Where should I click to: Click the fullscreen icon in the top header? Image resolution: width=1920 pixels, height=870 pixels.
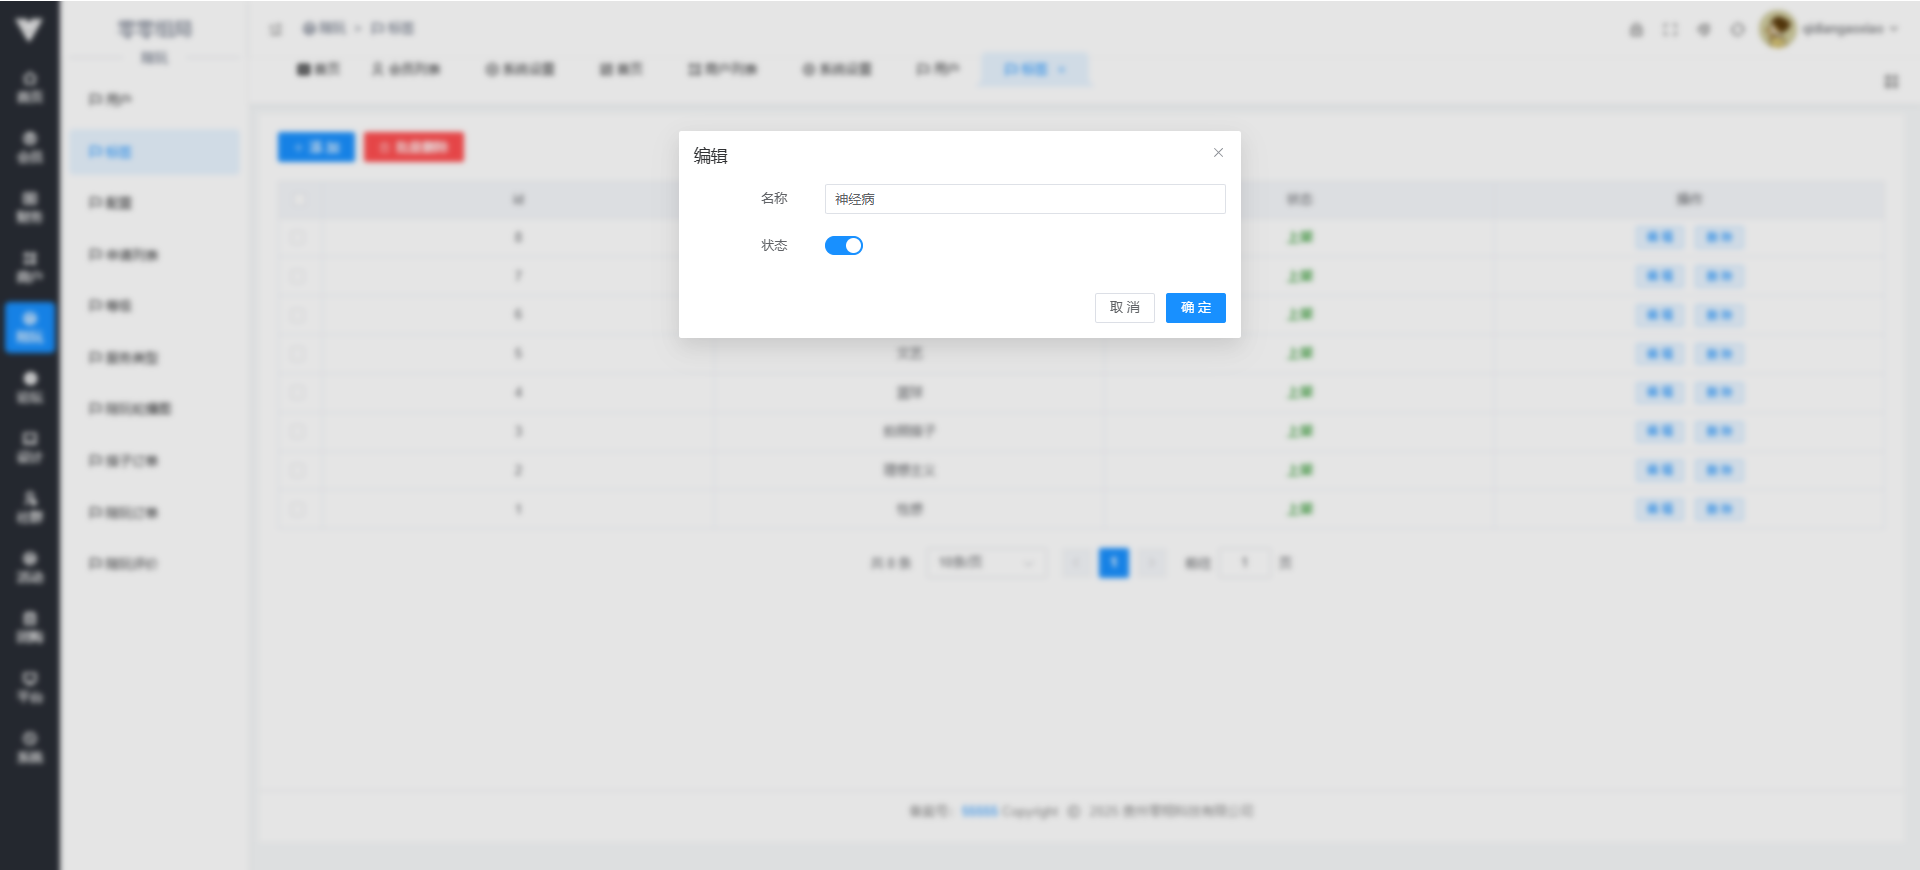1670,30
